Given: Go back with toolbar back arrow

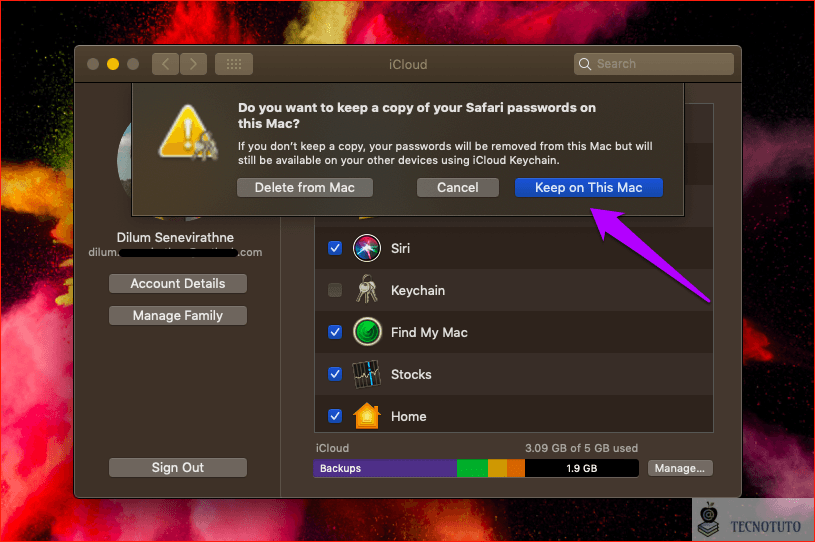Looking at the screenshot, I should point(166,64).
